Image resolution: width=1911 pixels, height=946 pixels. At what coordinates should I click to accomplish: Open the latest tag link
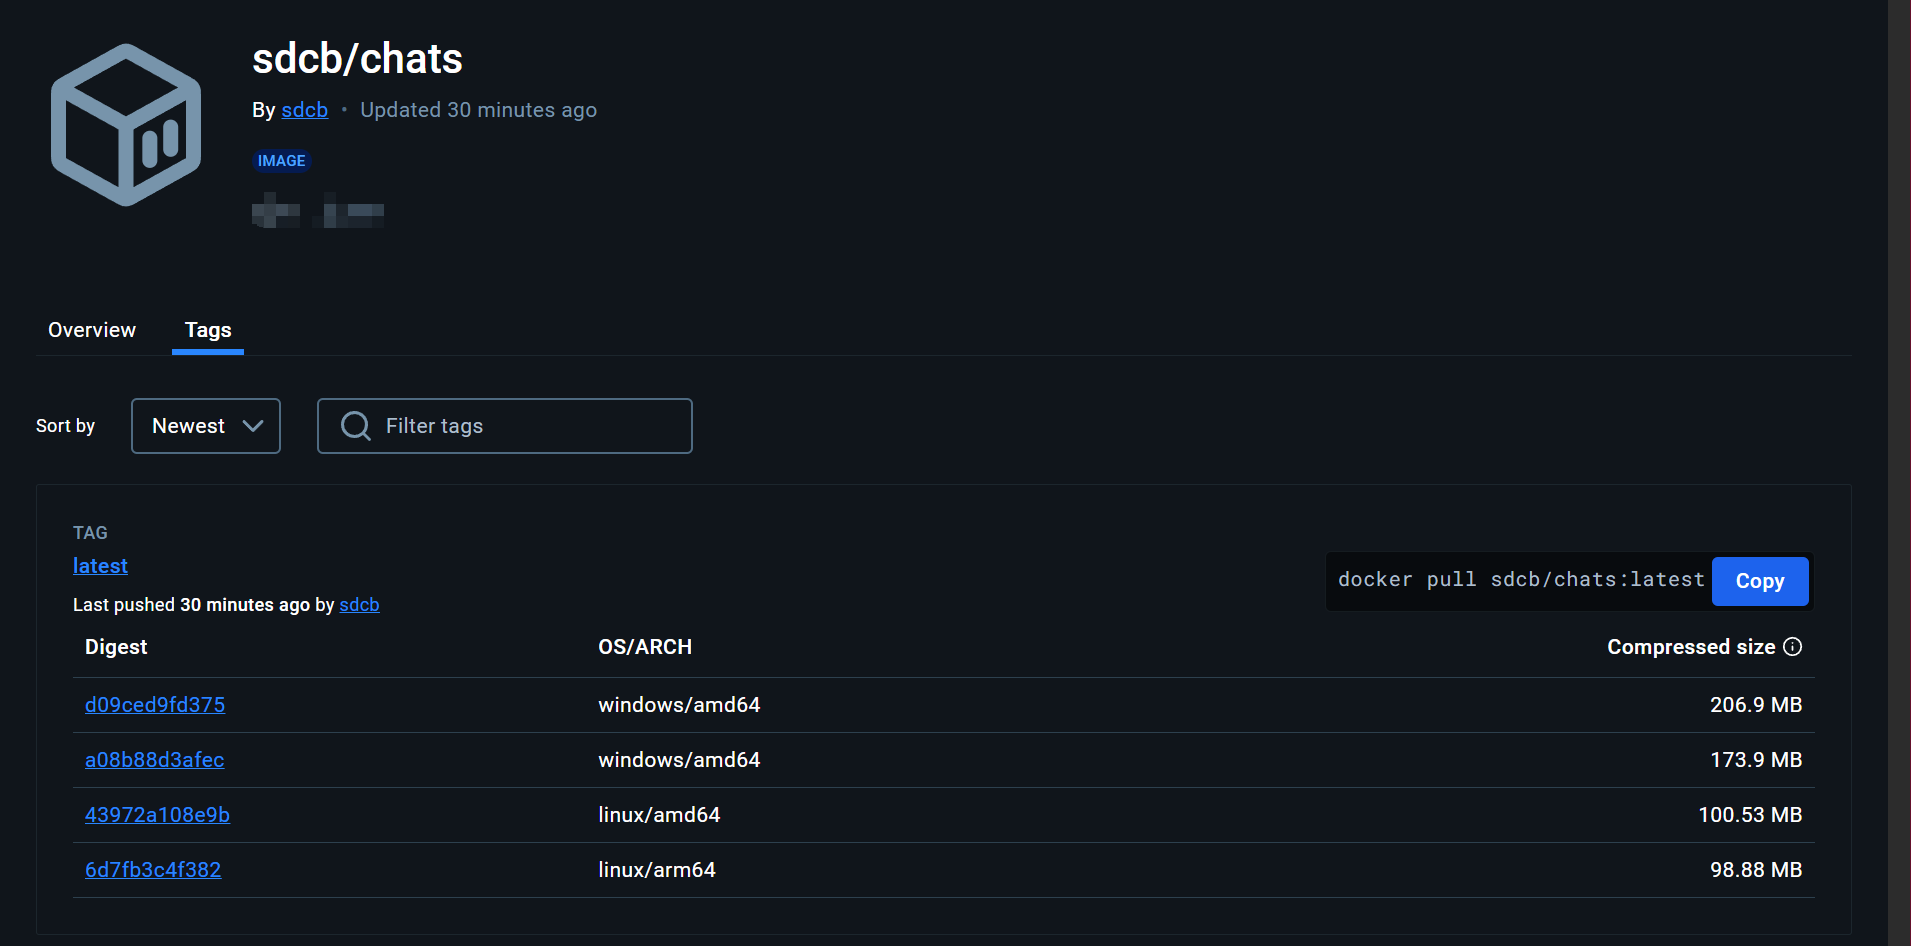pos(100,566)
